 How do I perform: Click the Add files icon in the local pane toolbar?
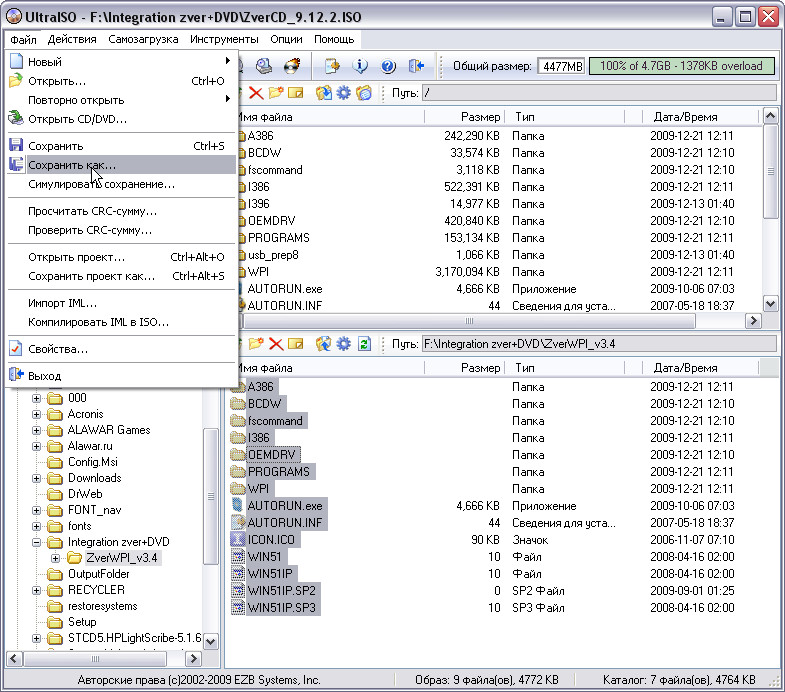(323, 343)
